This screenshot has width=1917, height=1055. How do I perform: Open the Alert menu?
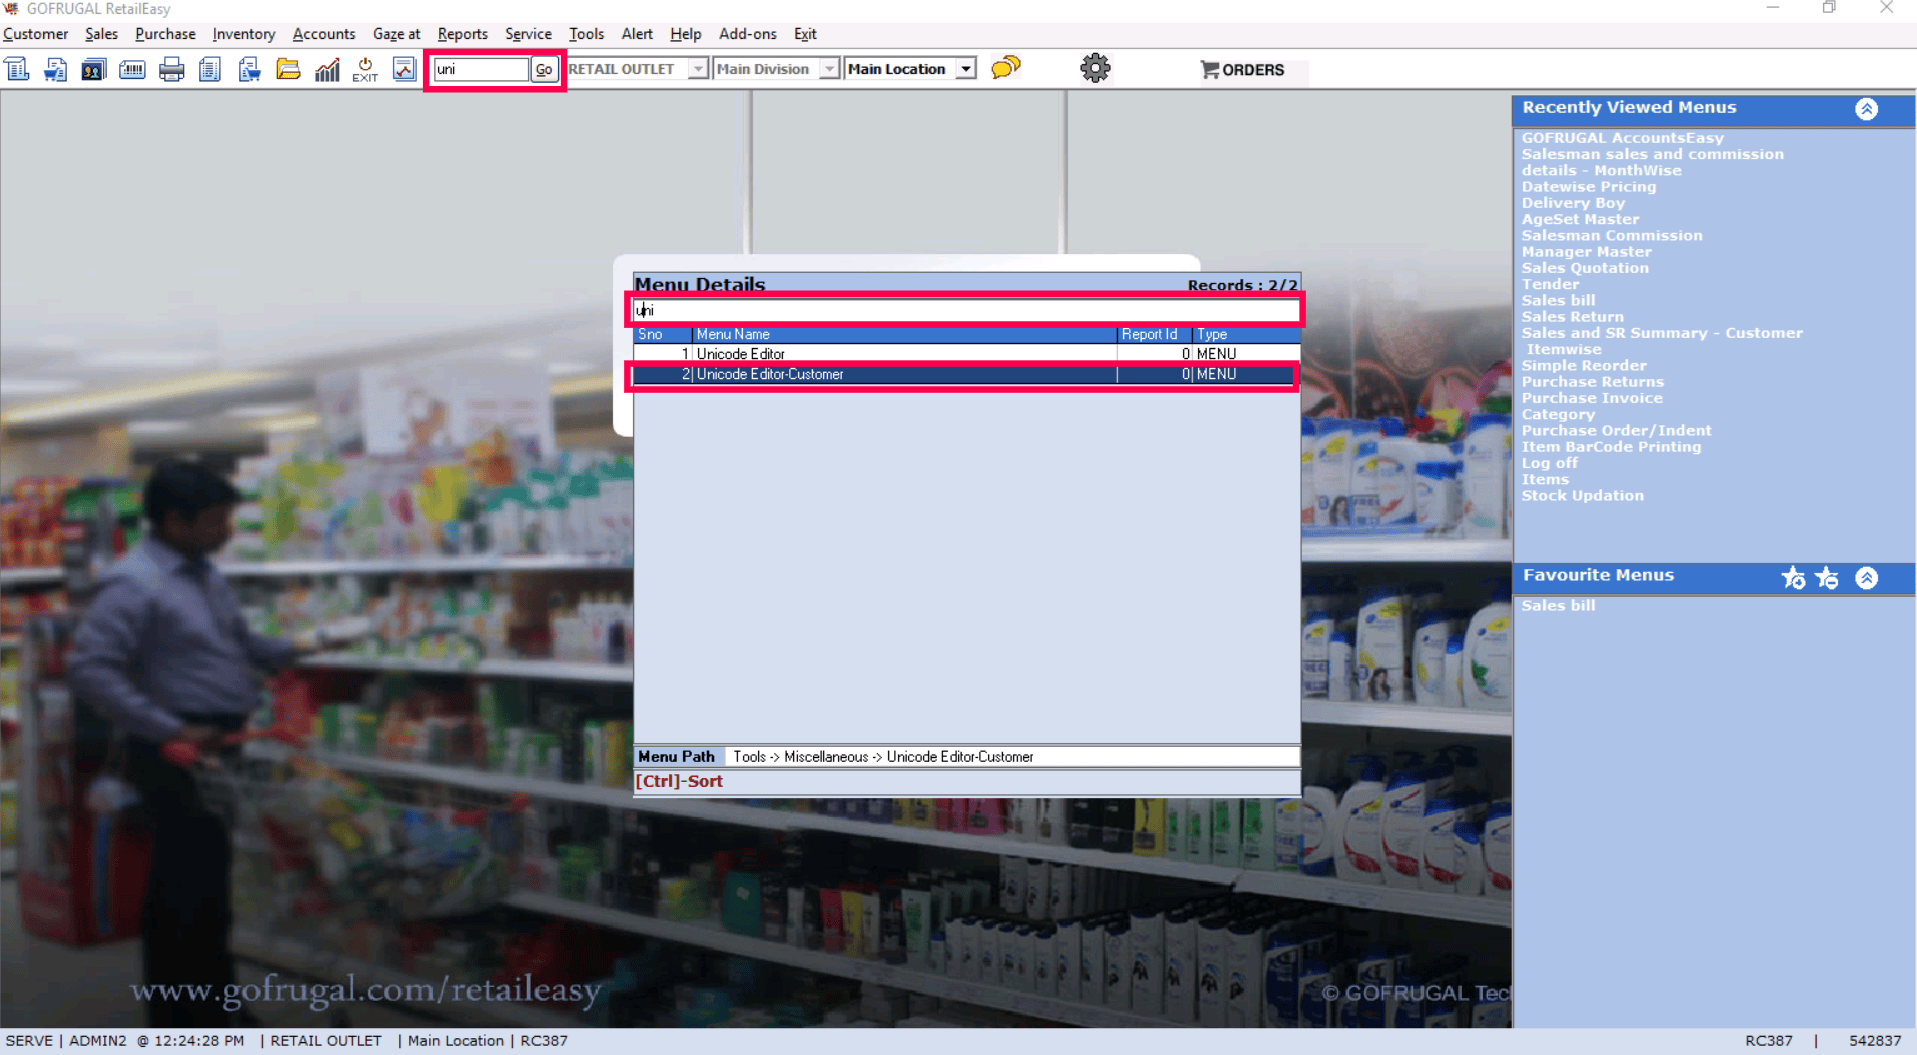(637, 34)
